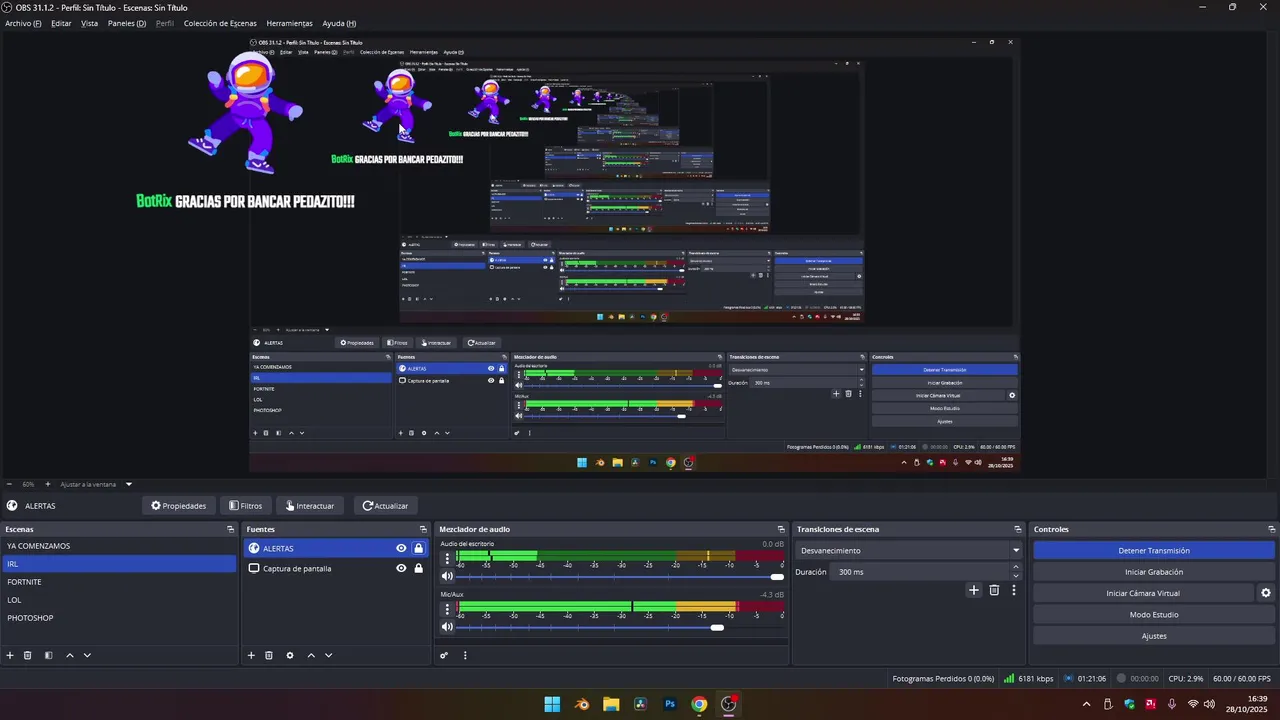Open virtual camera settings gear

coord(1266,593)
